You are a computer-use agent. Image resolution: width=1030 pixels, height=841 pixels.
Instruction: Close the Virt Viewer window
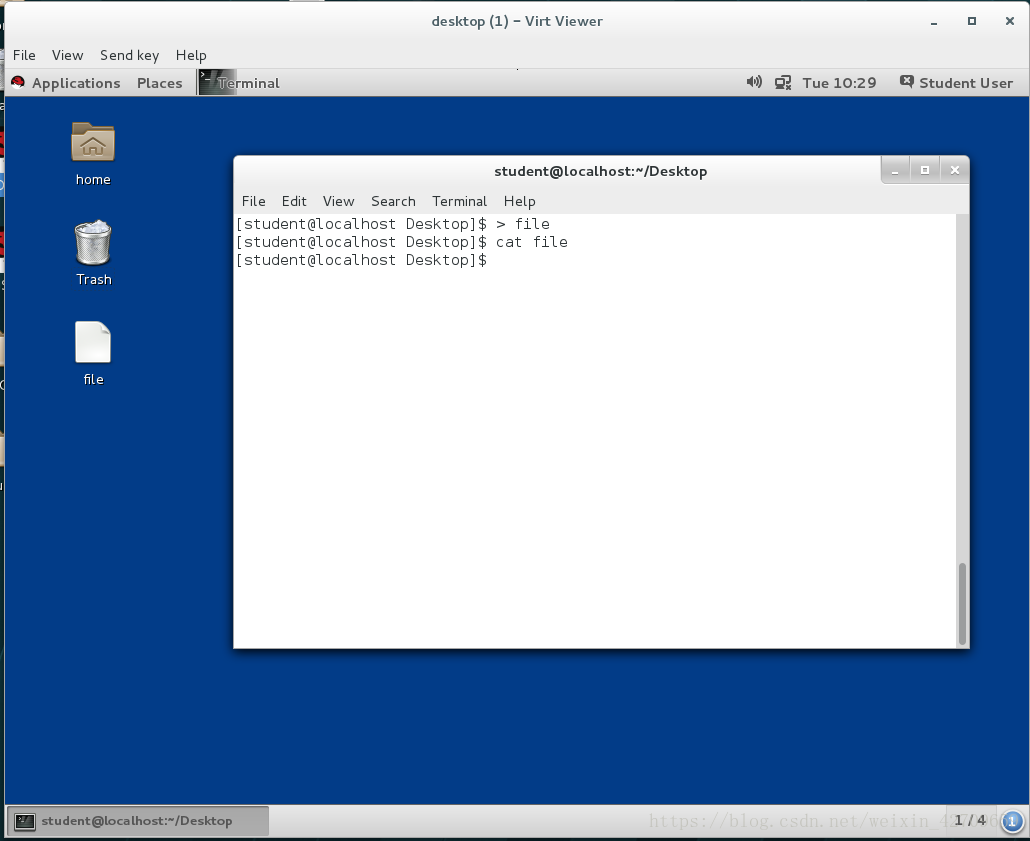click(1010, 21)
